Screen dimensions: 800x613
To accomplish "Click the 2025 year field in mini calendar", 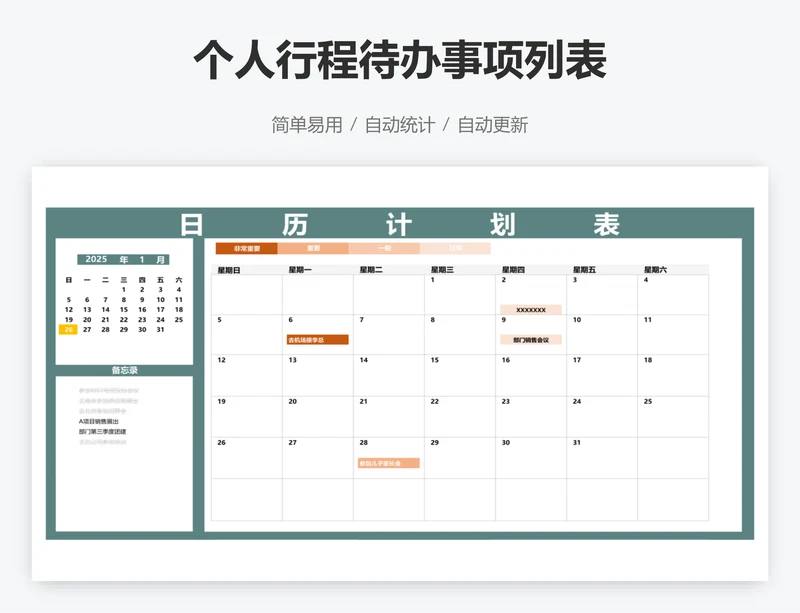I will (x=96, y=259).
